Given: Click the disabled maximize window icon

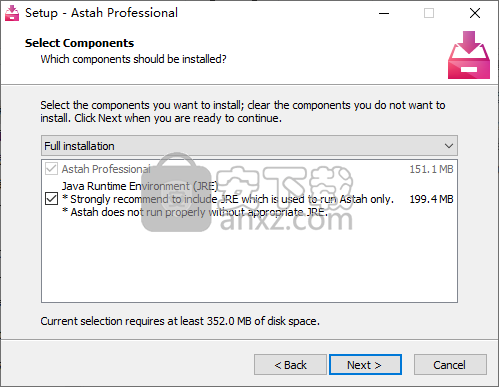Looking at the screenshot, I should pyautogui.click(x=429, y=13).
